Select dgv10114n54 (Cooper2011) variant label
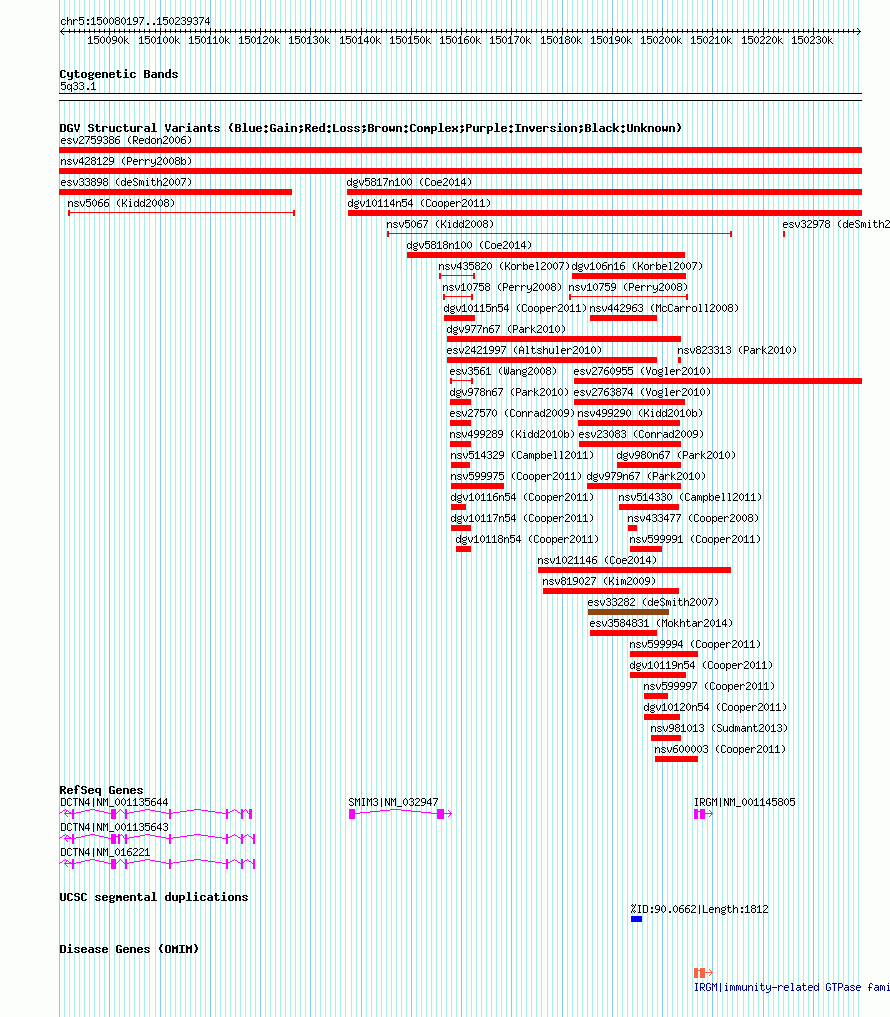Image resolution: width=890 pixels, height=1017 pixels. [x=419, y=203]
